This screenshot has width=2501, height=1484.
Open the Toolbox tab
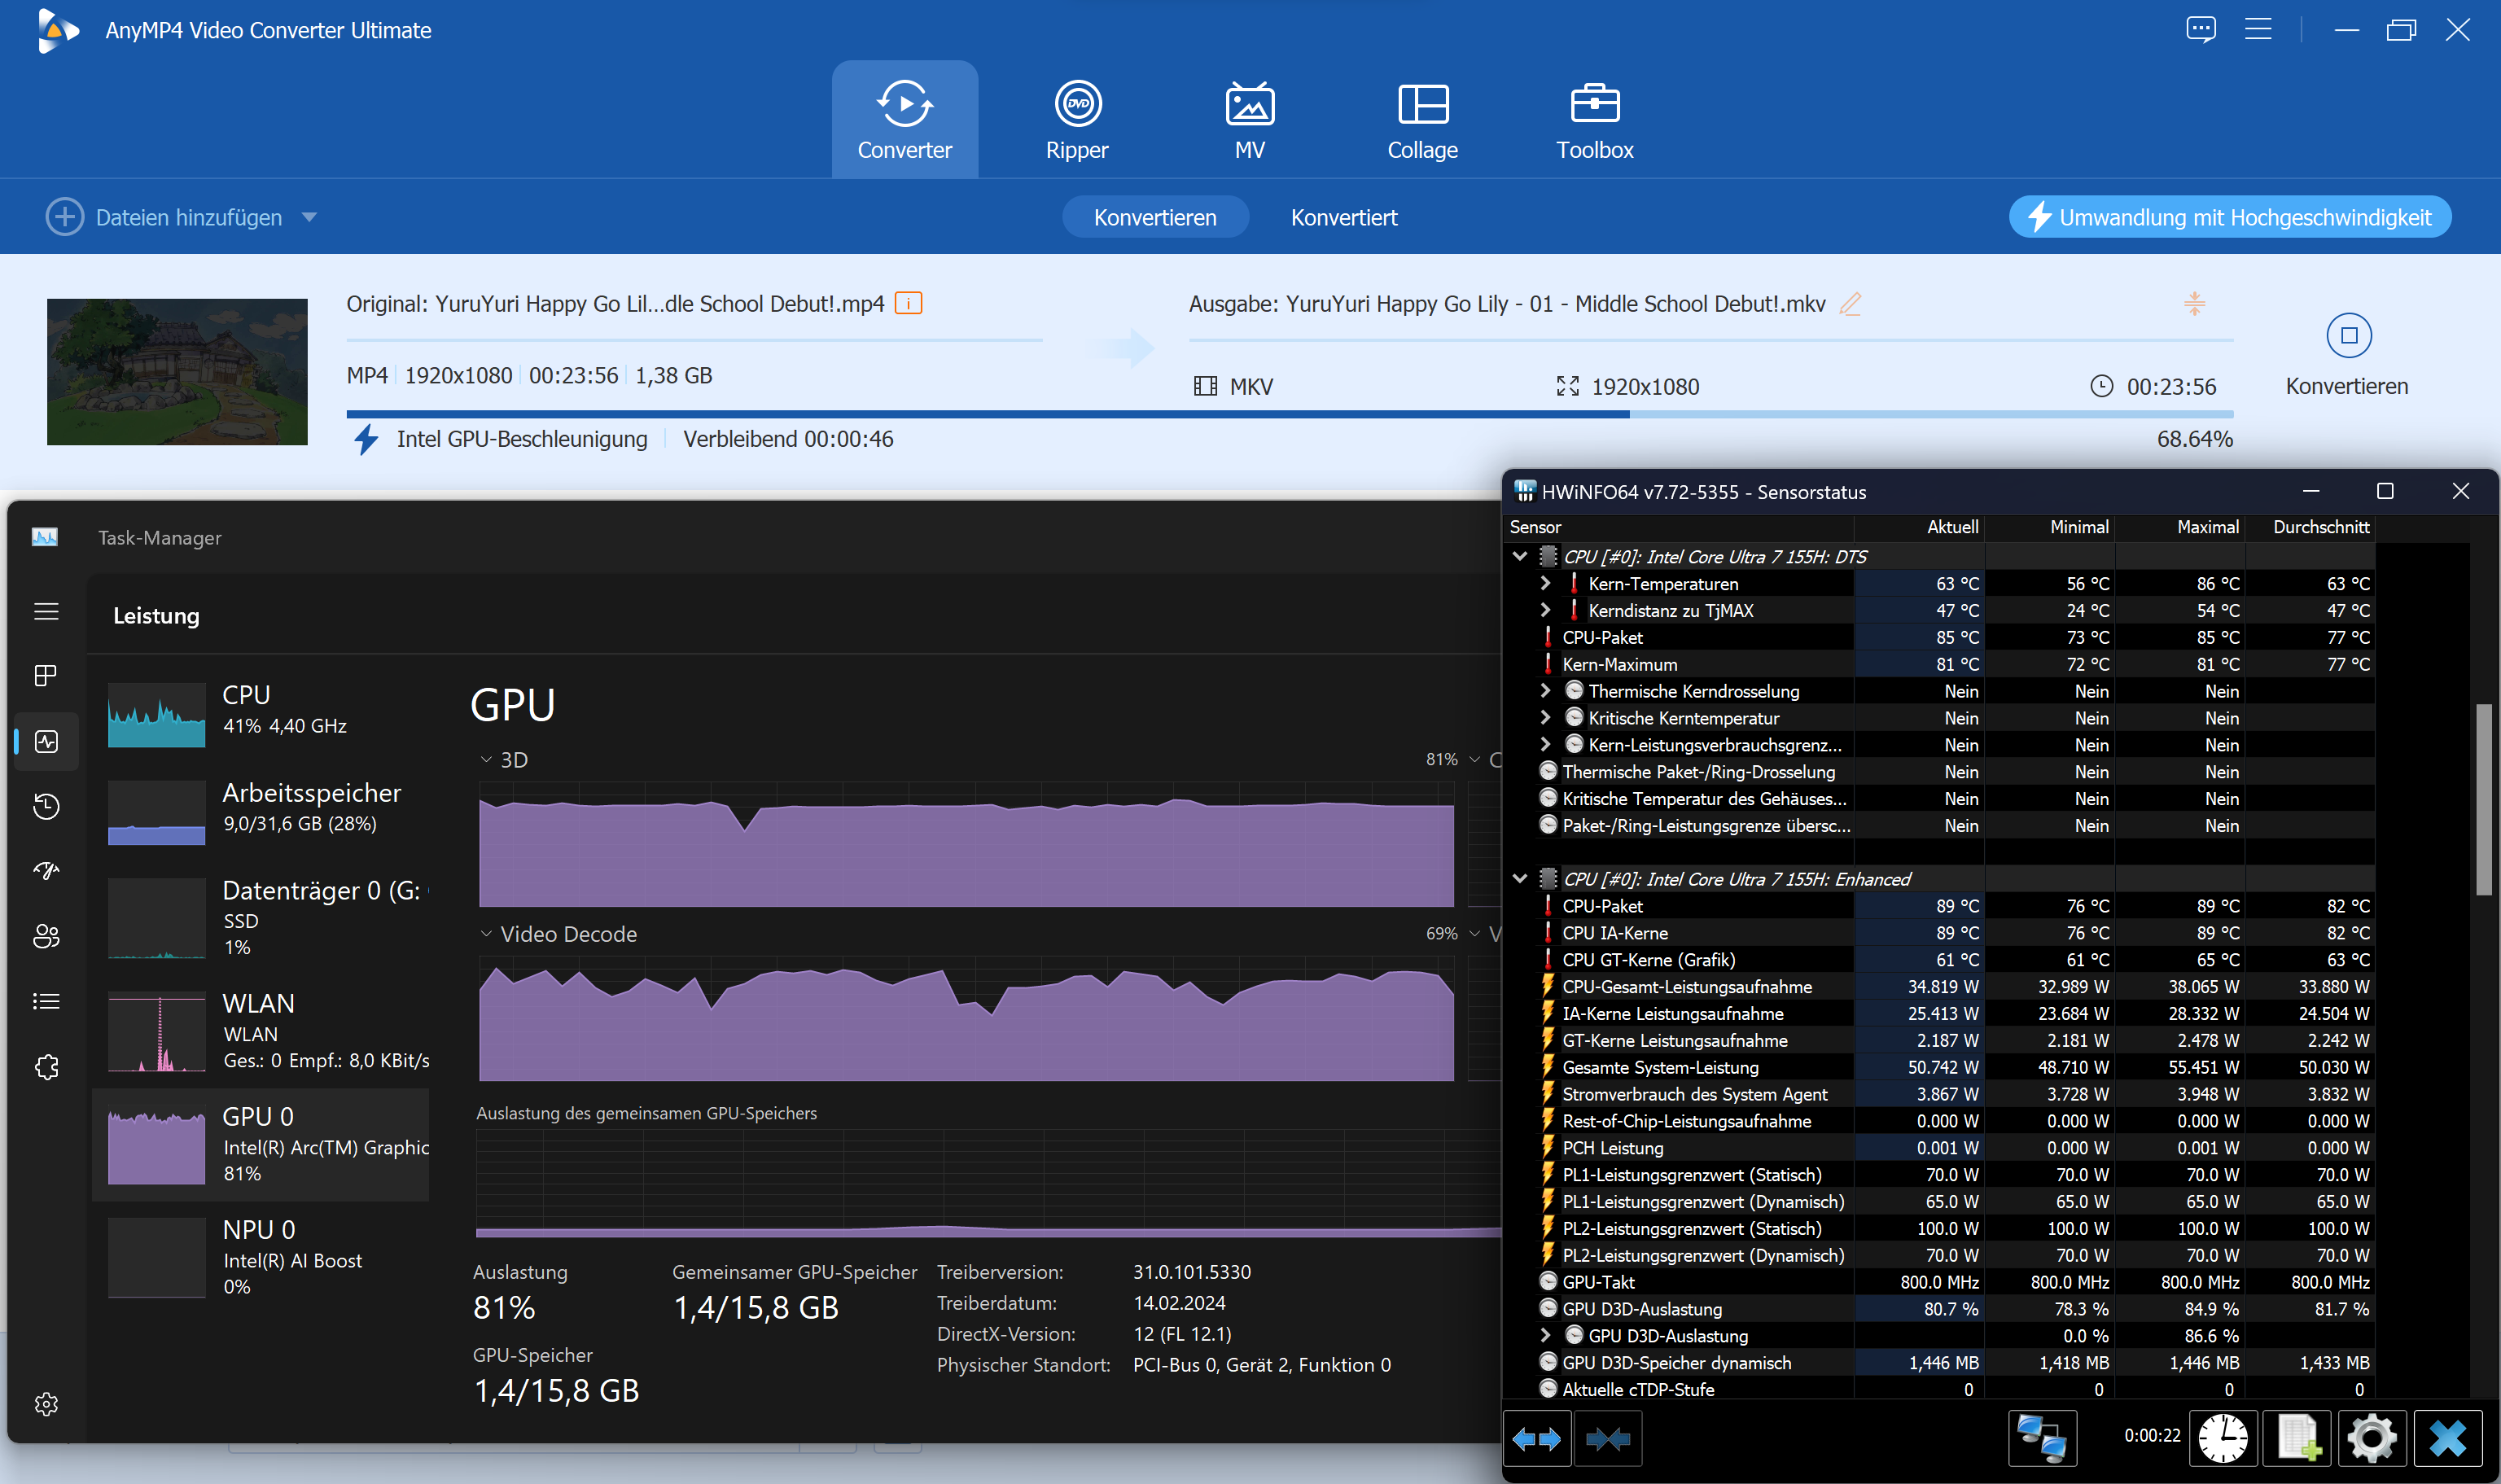tap(1594, 120)
